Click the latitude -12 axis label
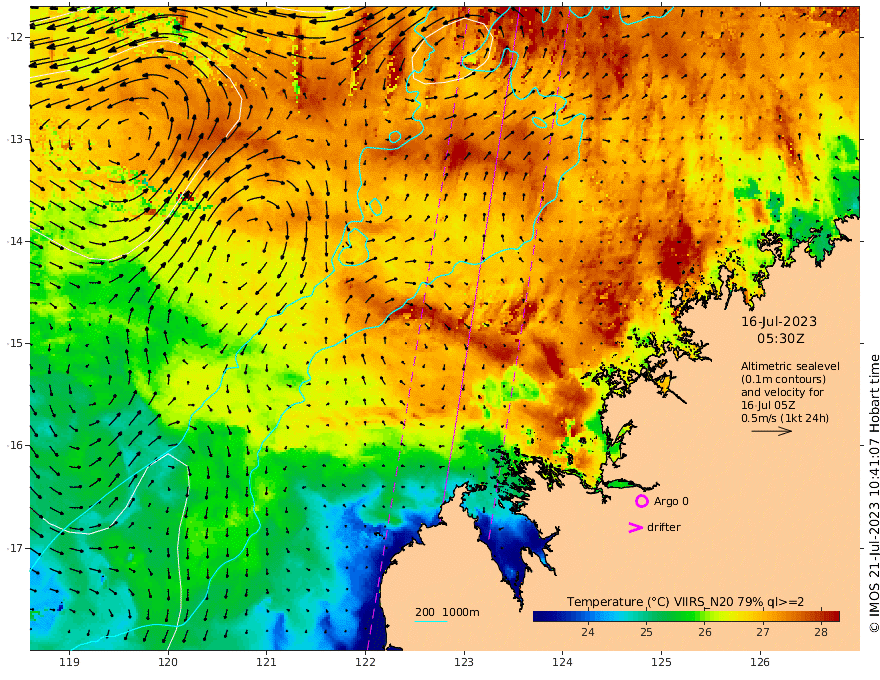The height and width of the screenshot is (680, 880). tap(15, 37)
